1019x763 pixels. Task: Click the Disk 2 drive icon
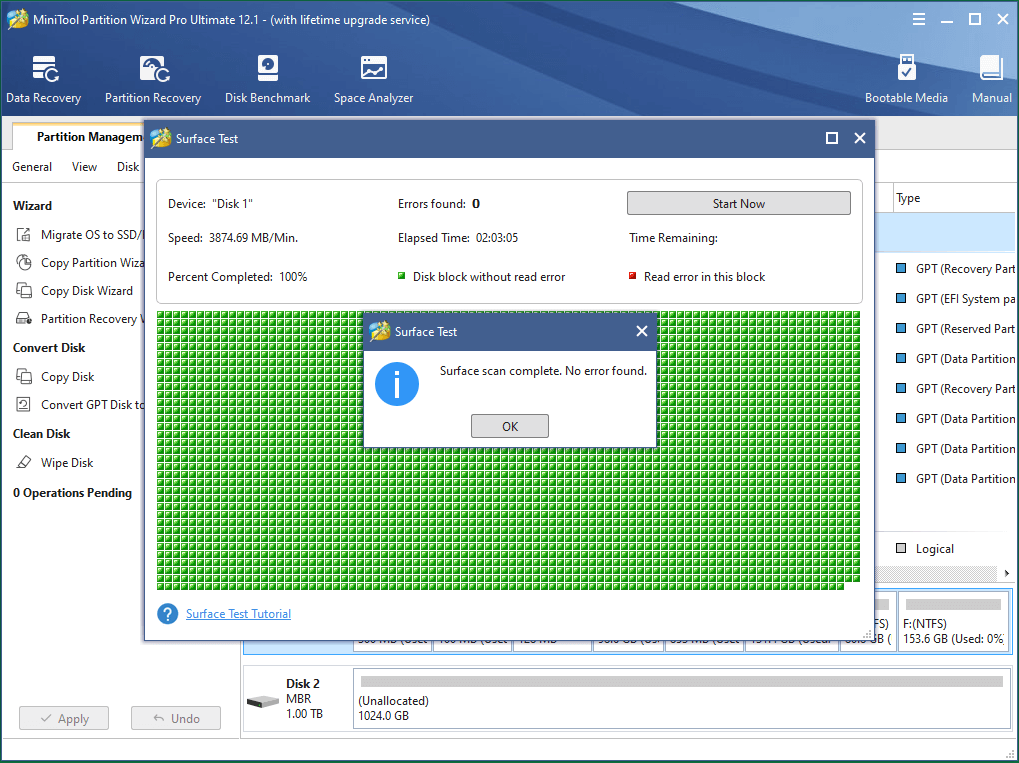click(263, 701)
